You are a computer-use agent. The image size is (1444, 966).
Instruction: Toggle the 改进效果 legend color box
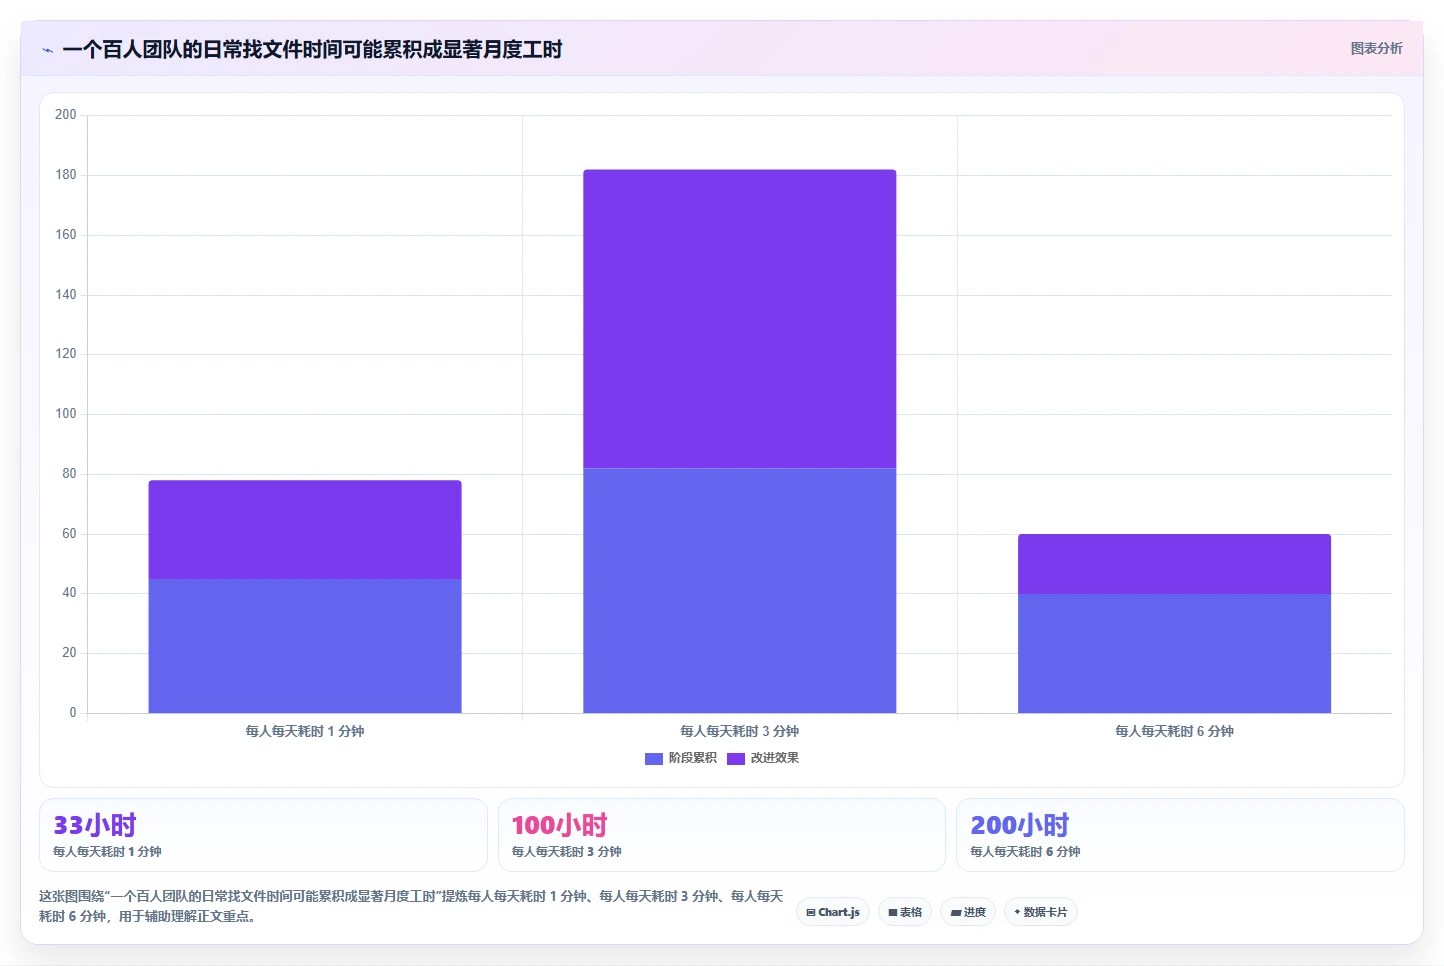(736, 758)
